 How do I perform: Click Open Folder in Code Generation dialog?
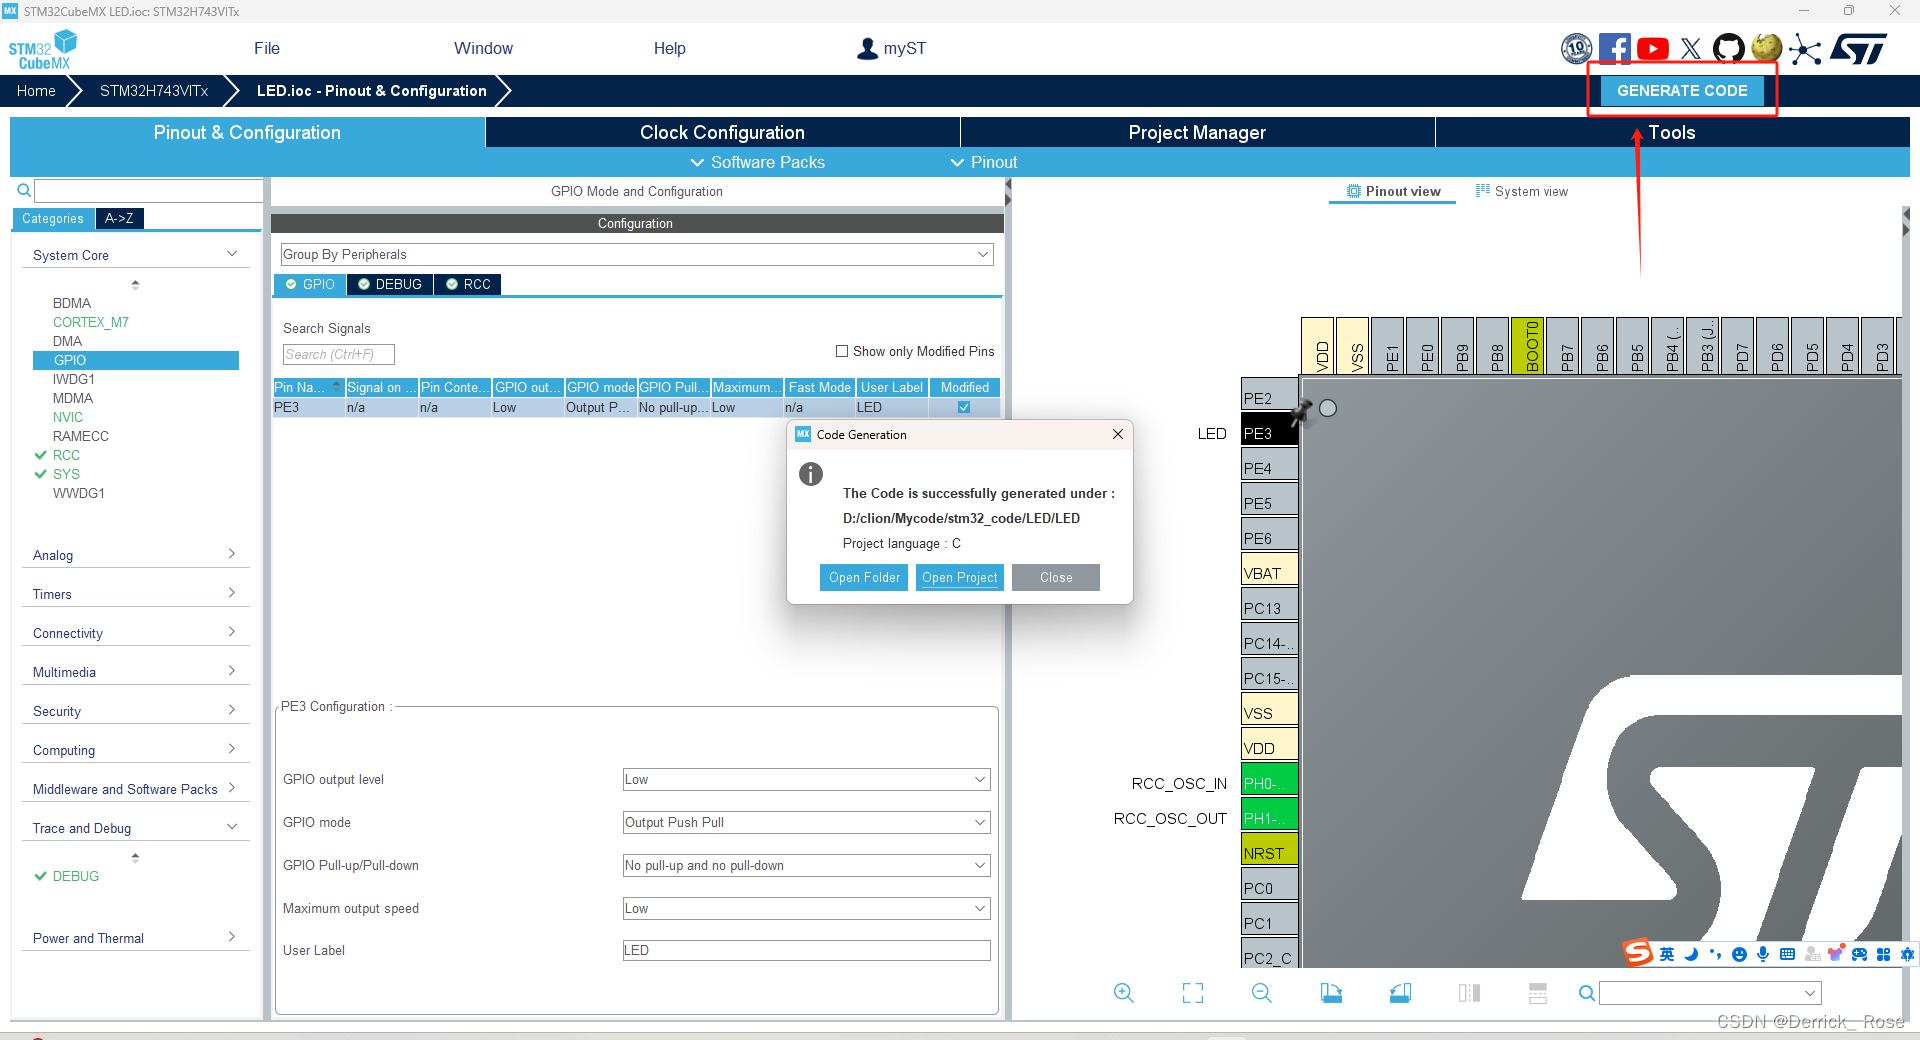pos(864,577)
